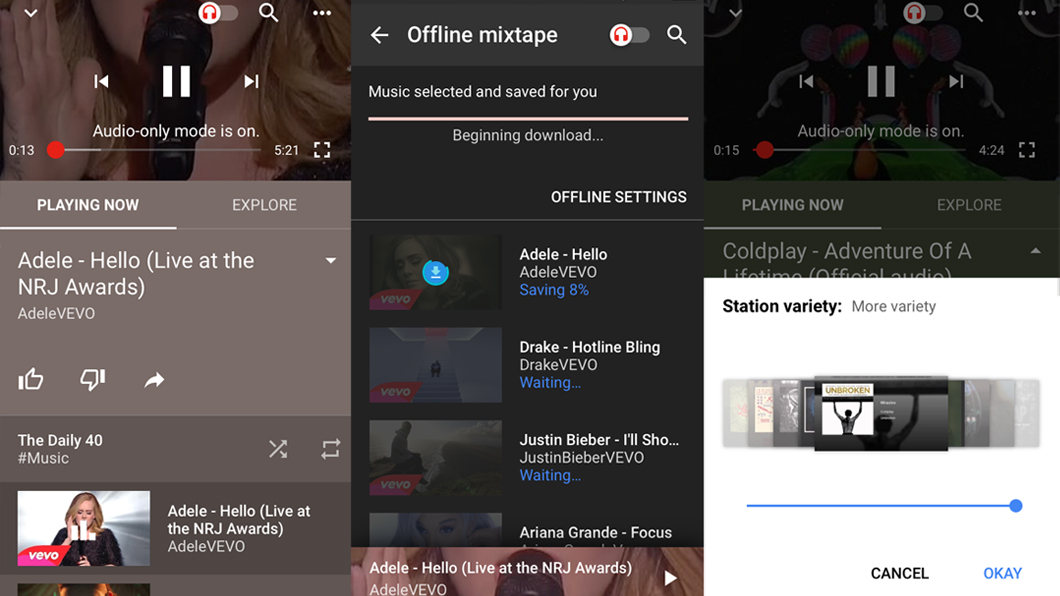Open OFFLINE SETTINGS

tap(619, 197)
